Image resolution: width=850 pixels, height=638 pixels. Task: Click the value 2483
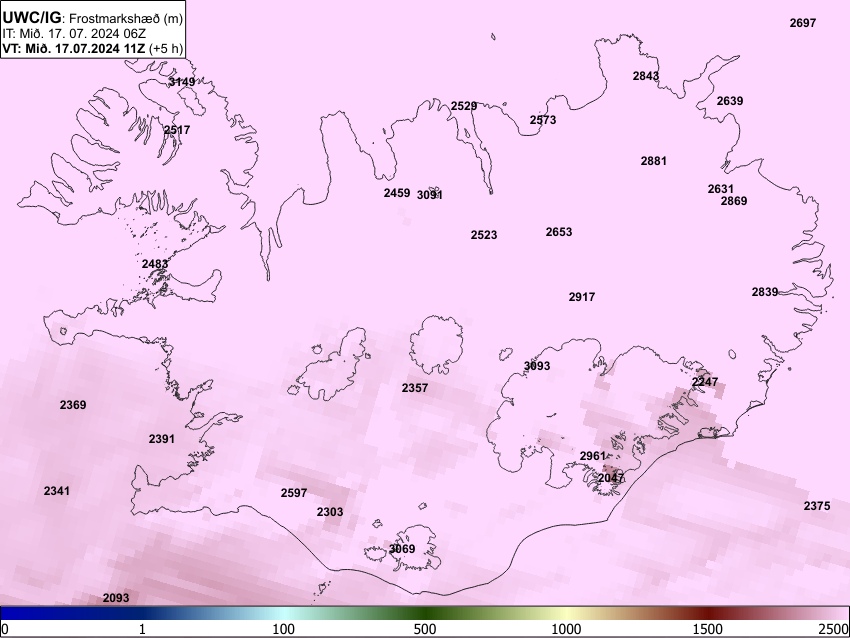154,264
